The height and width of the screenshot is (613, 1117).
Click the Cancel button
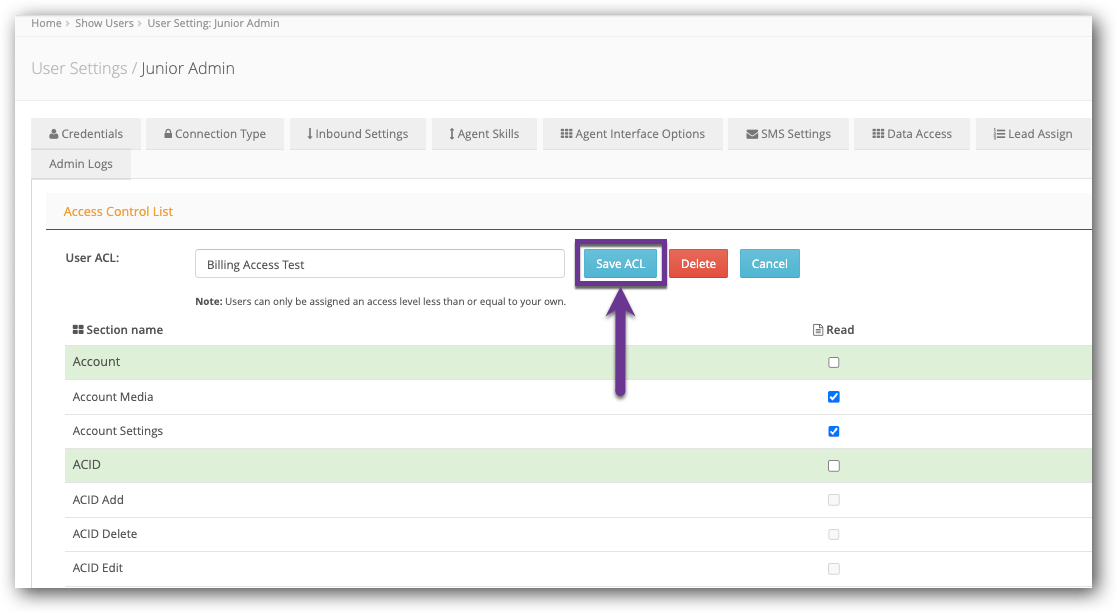pyautogui.click(x=769, y=264)
